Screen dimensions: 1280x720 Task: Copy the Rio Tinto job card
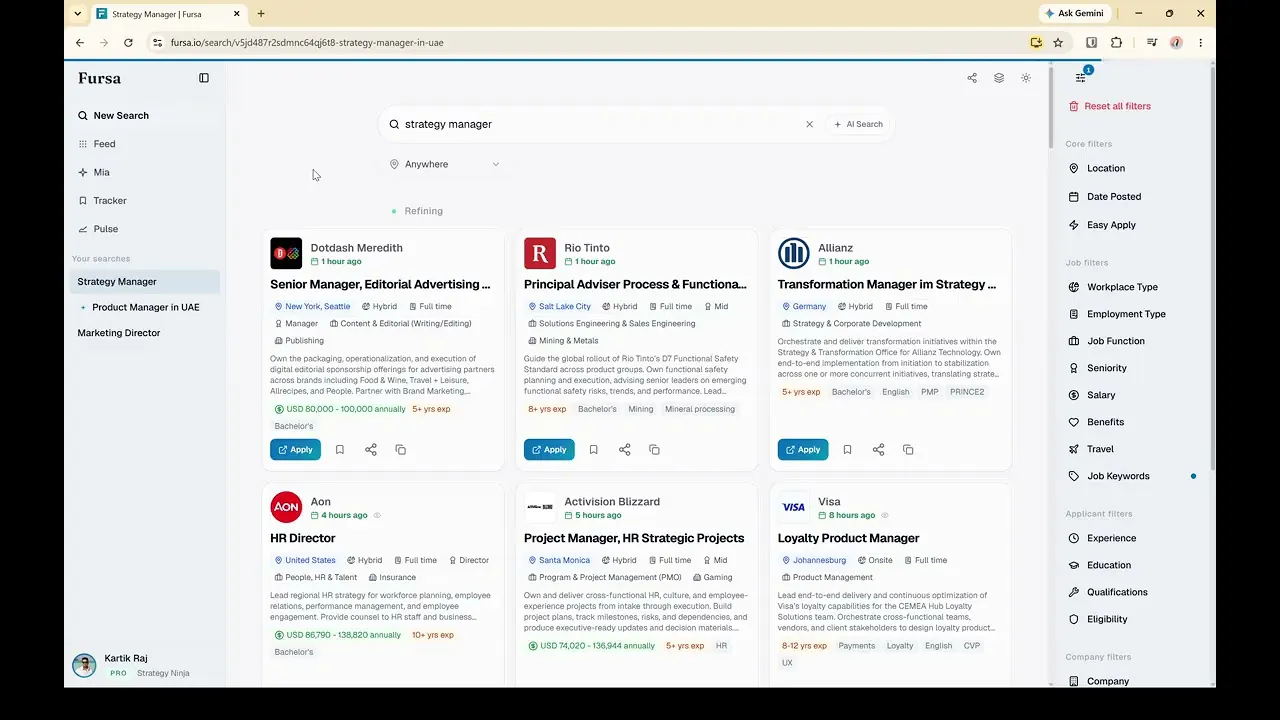(655, 450)
